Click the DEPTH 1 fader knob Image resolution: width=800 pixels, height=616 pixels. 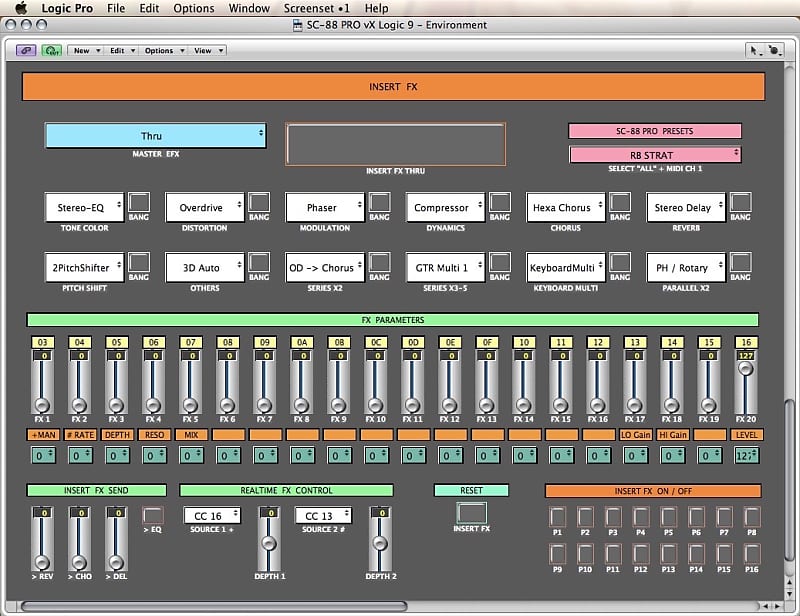(x=269, y=543)
